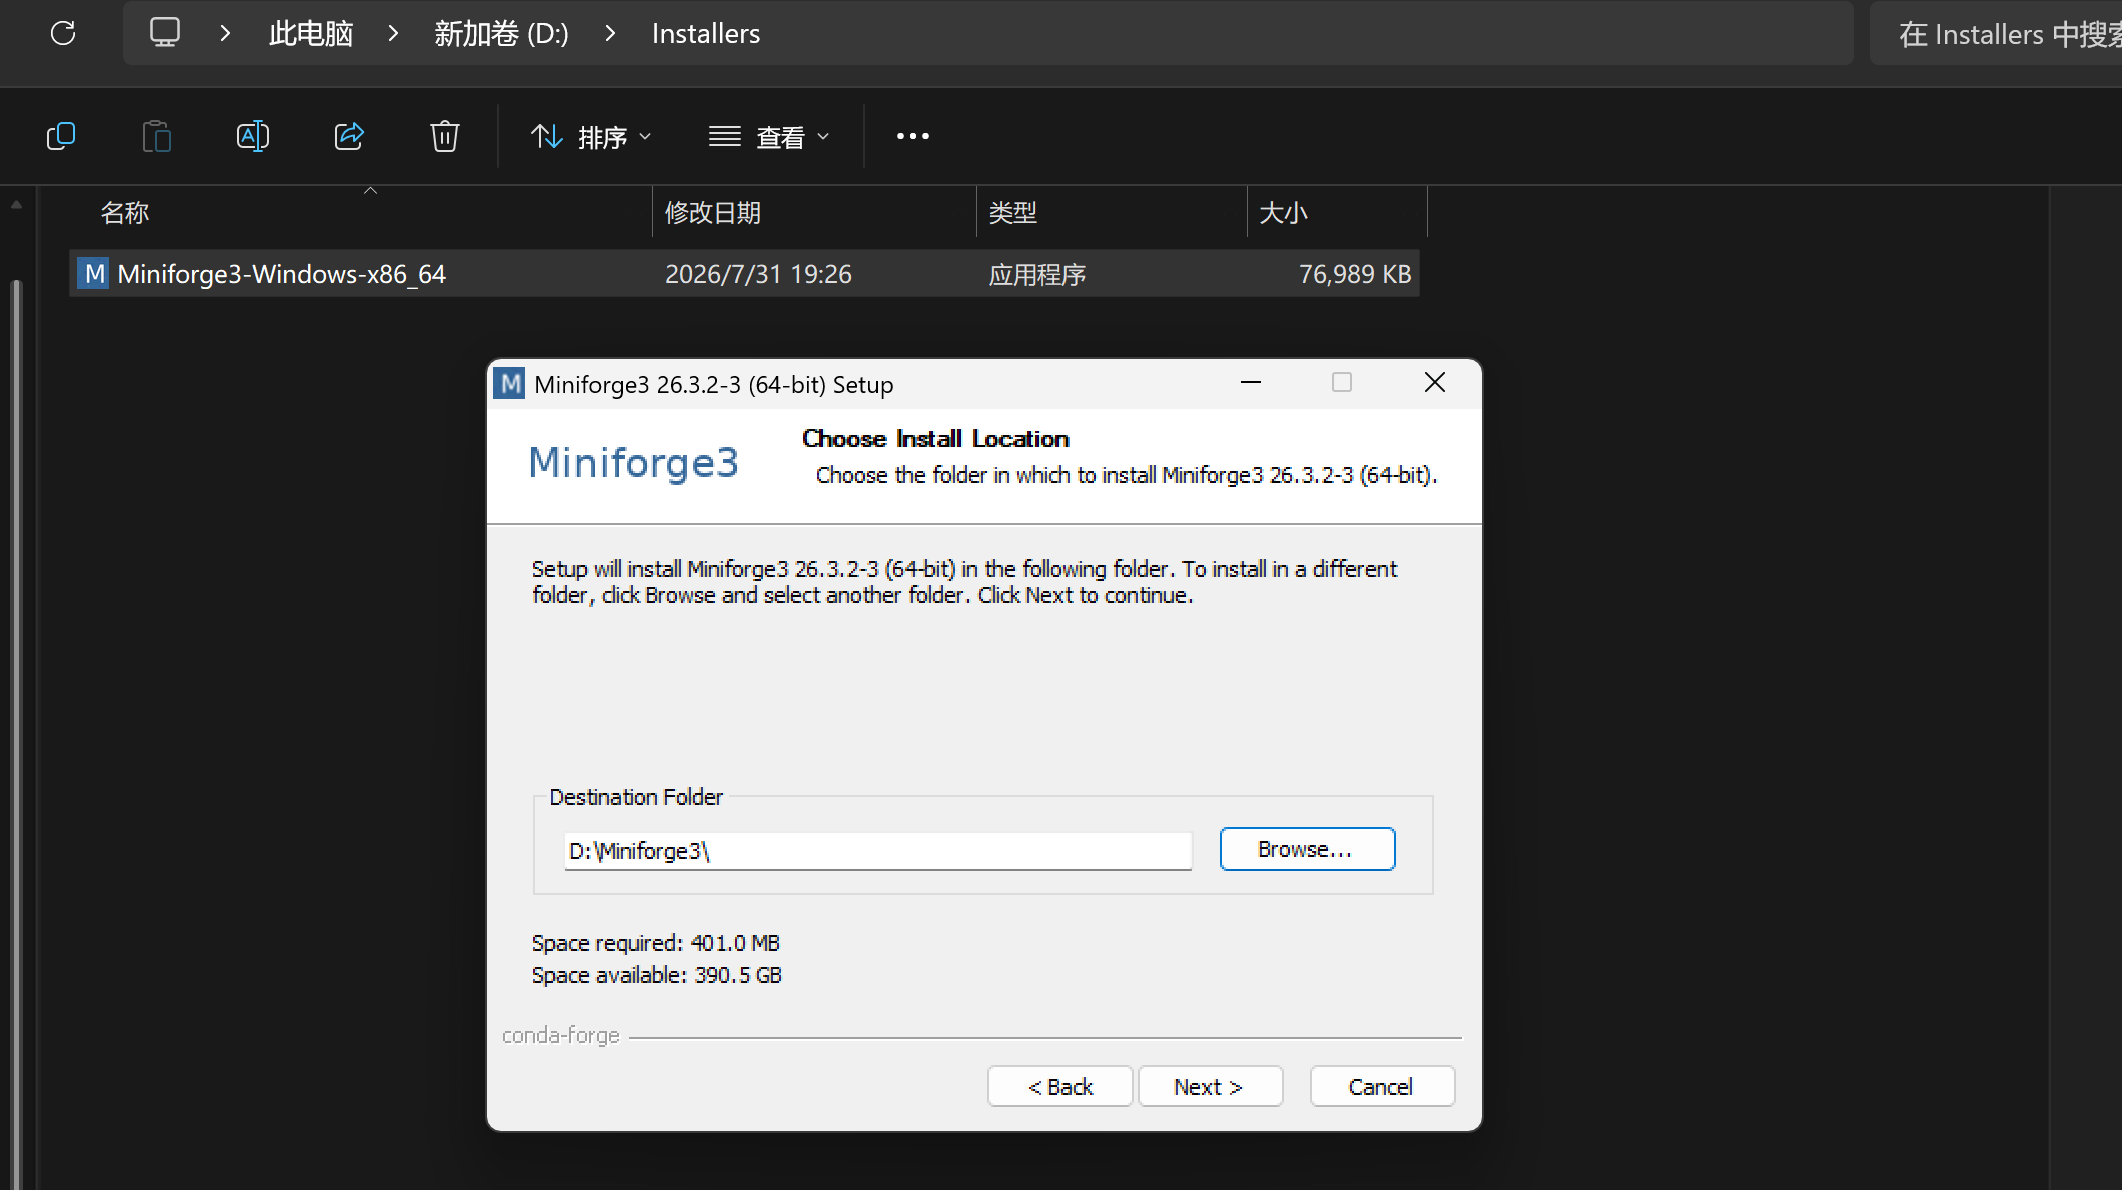Click the Destination Folder path field
Viewport: 2122px width, 1190px height.
pos(878,851)
